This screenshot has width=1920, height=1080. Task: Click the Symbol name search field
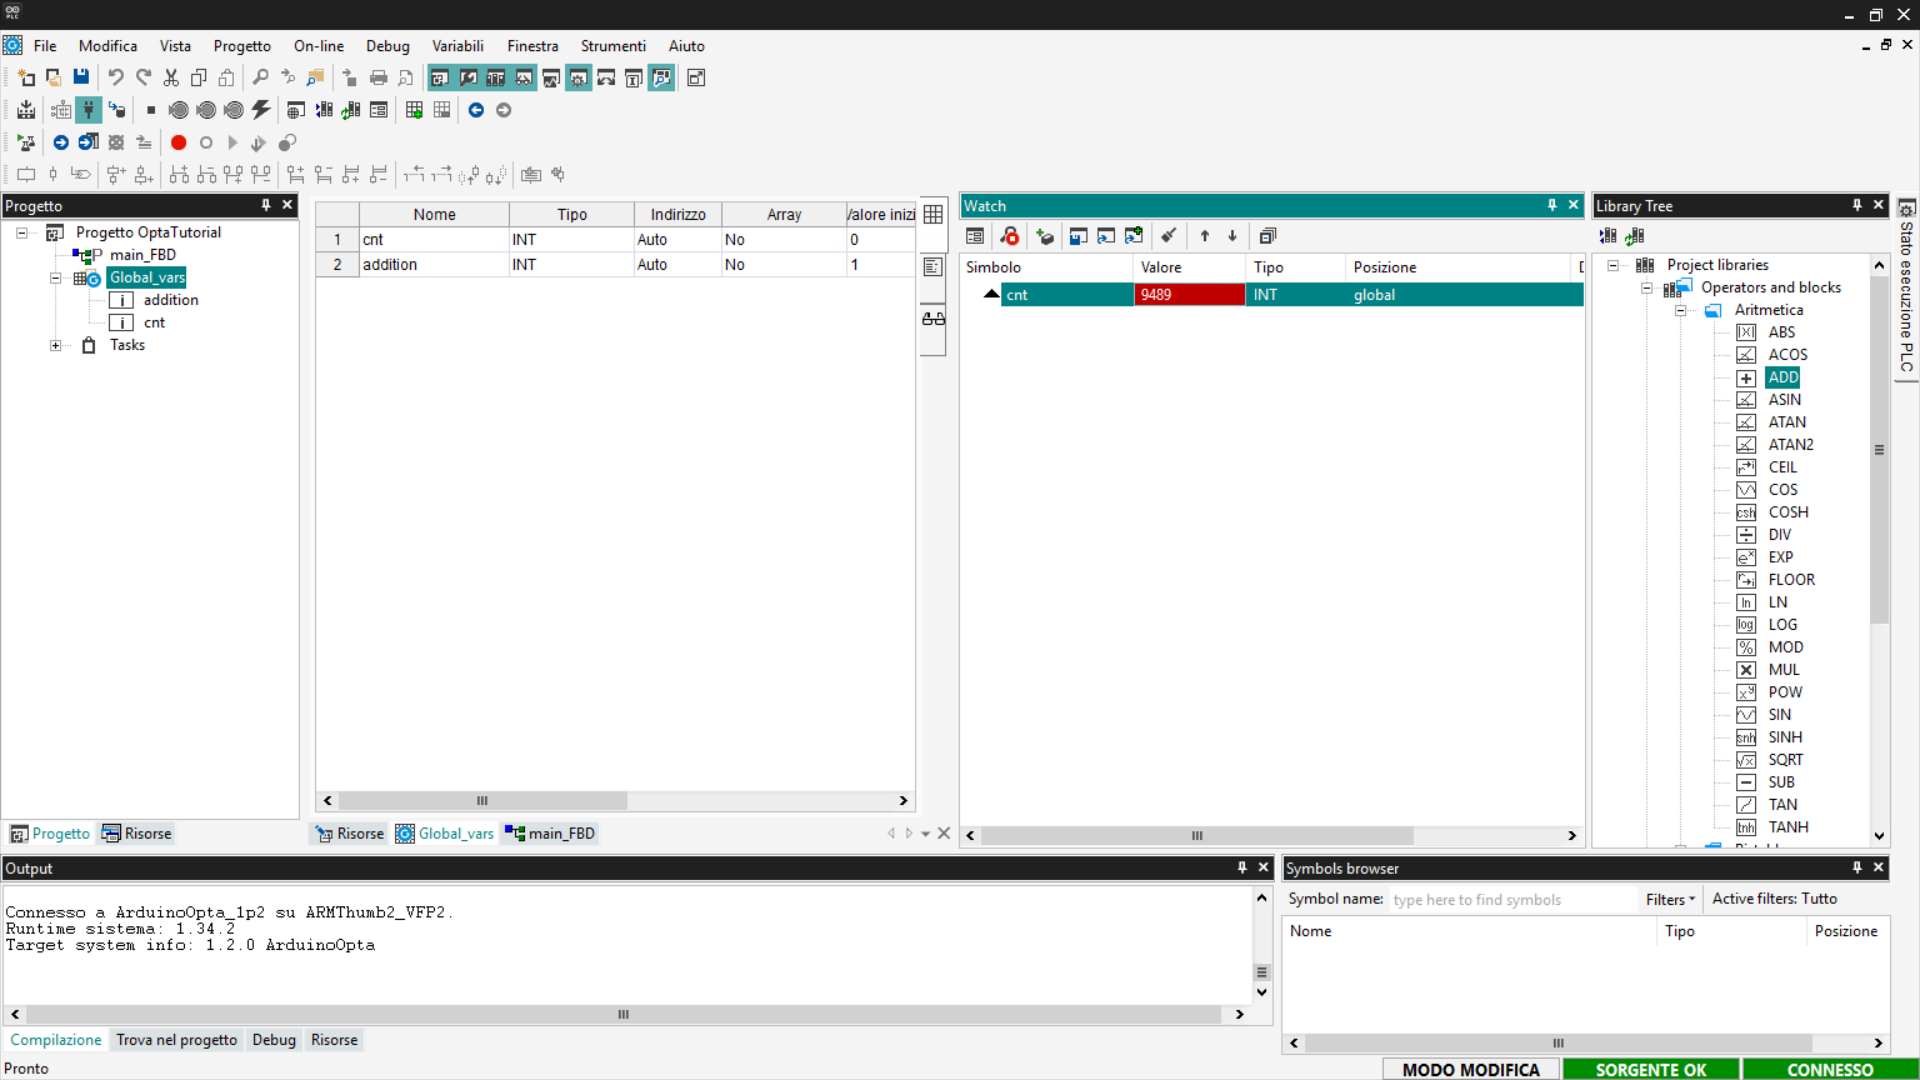click(x=1510, y=899)
